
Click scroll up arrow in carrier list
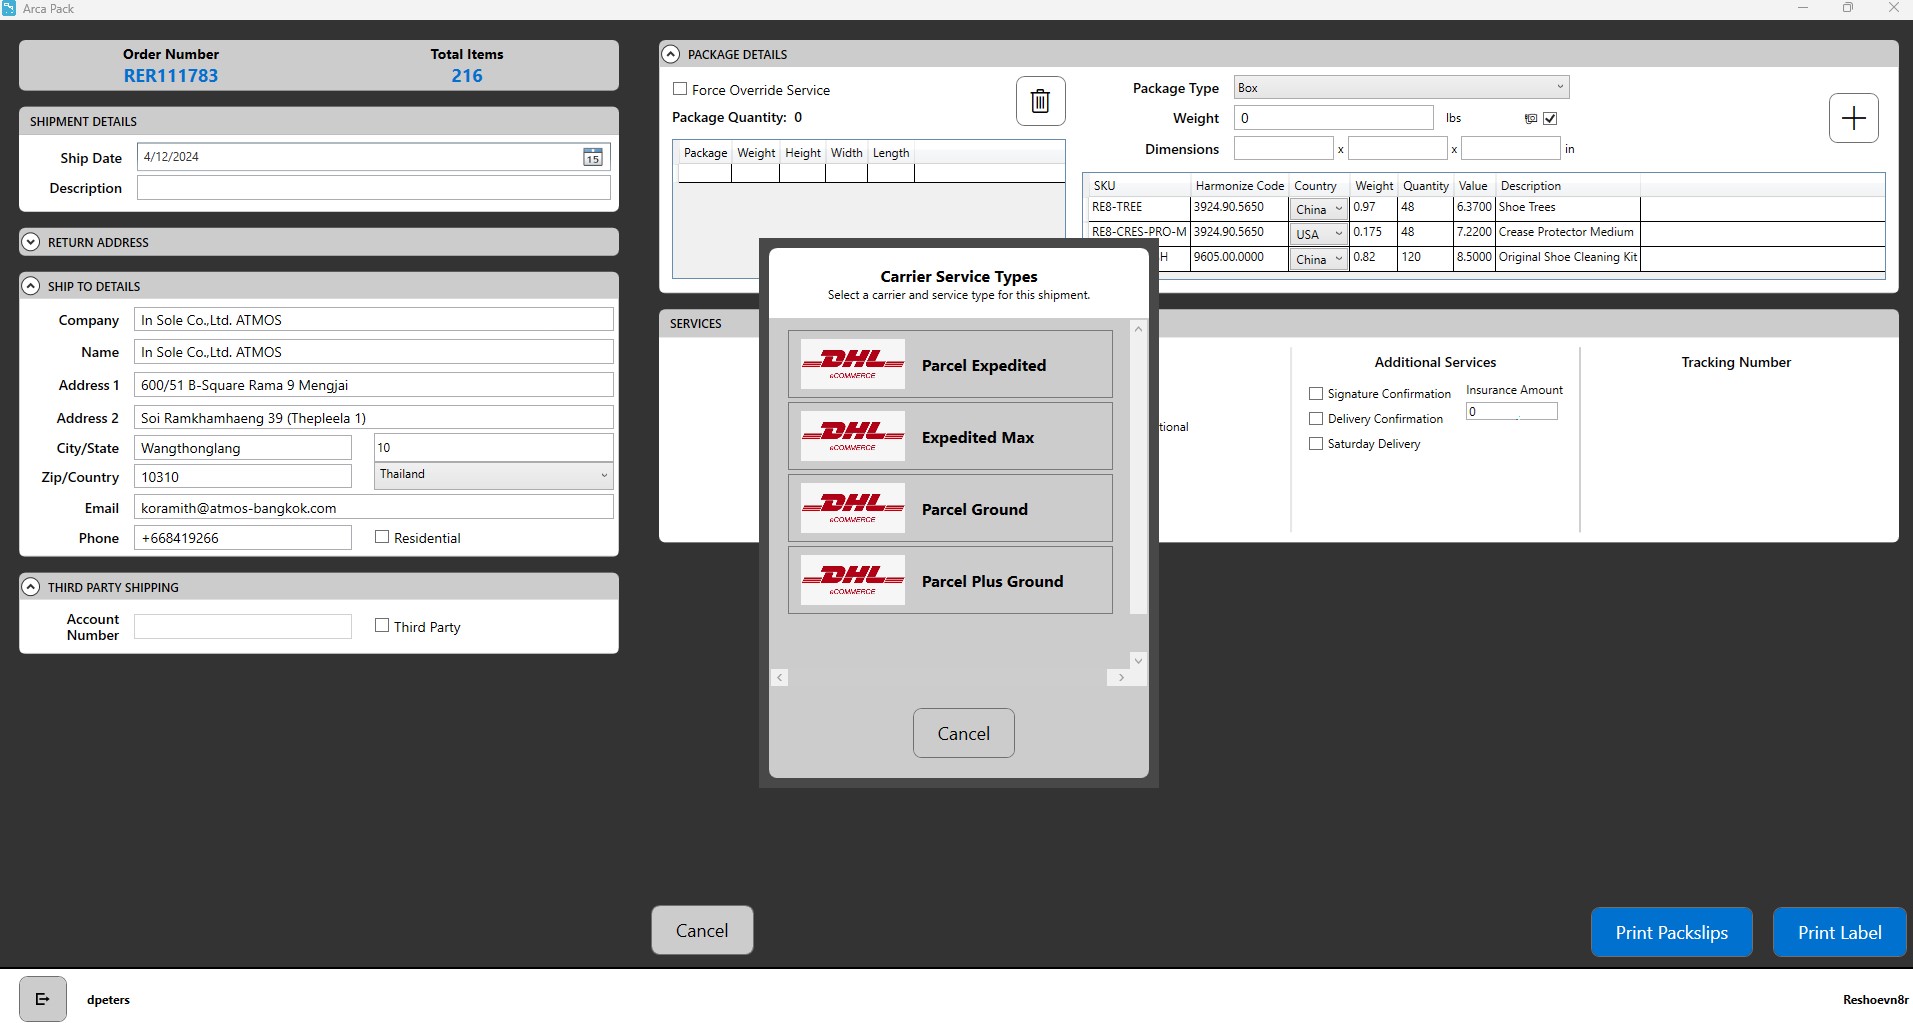(1138, 329)
